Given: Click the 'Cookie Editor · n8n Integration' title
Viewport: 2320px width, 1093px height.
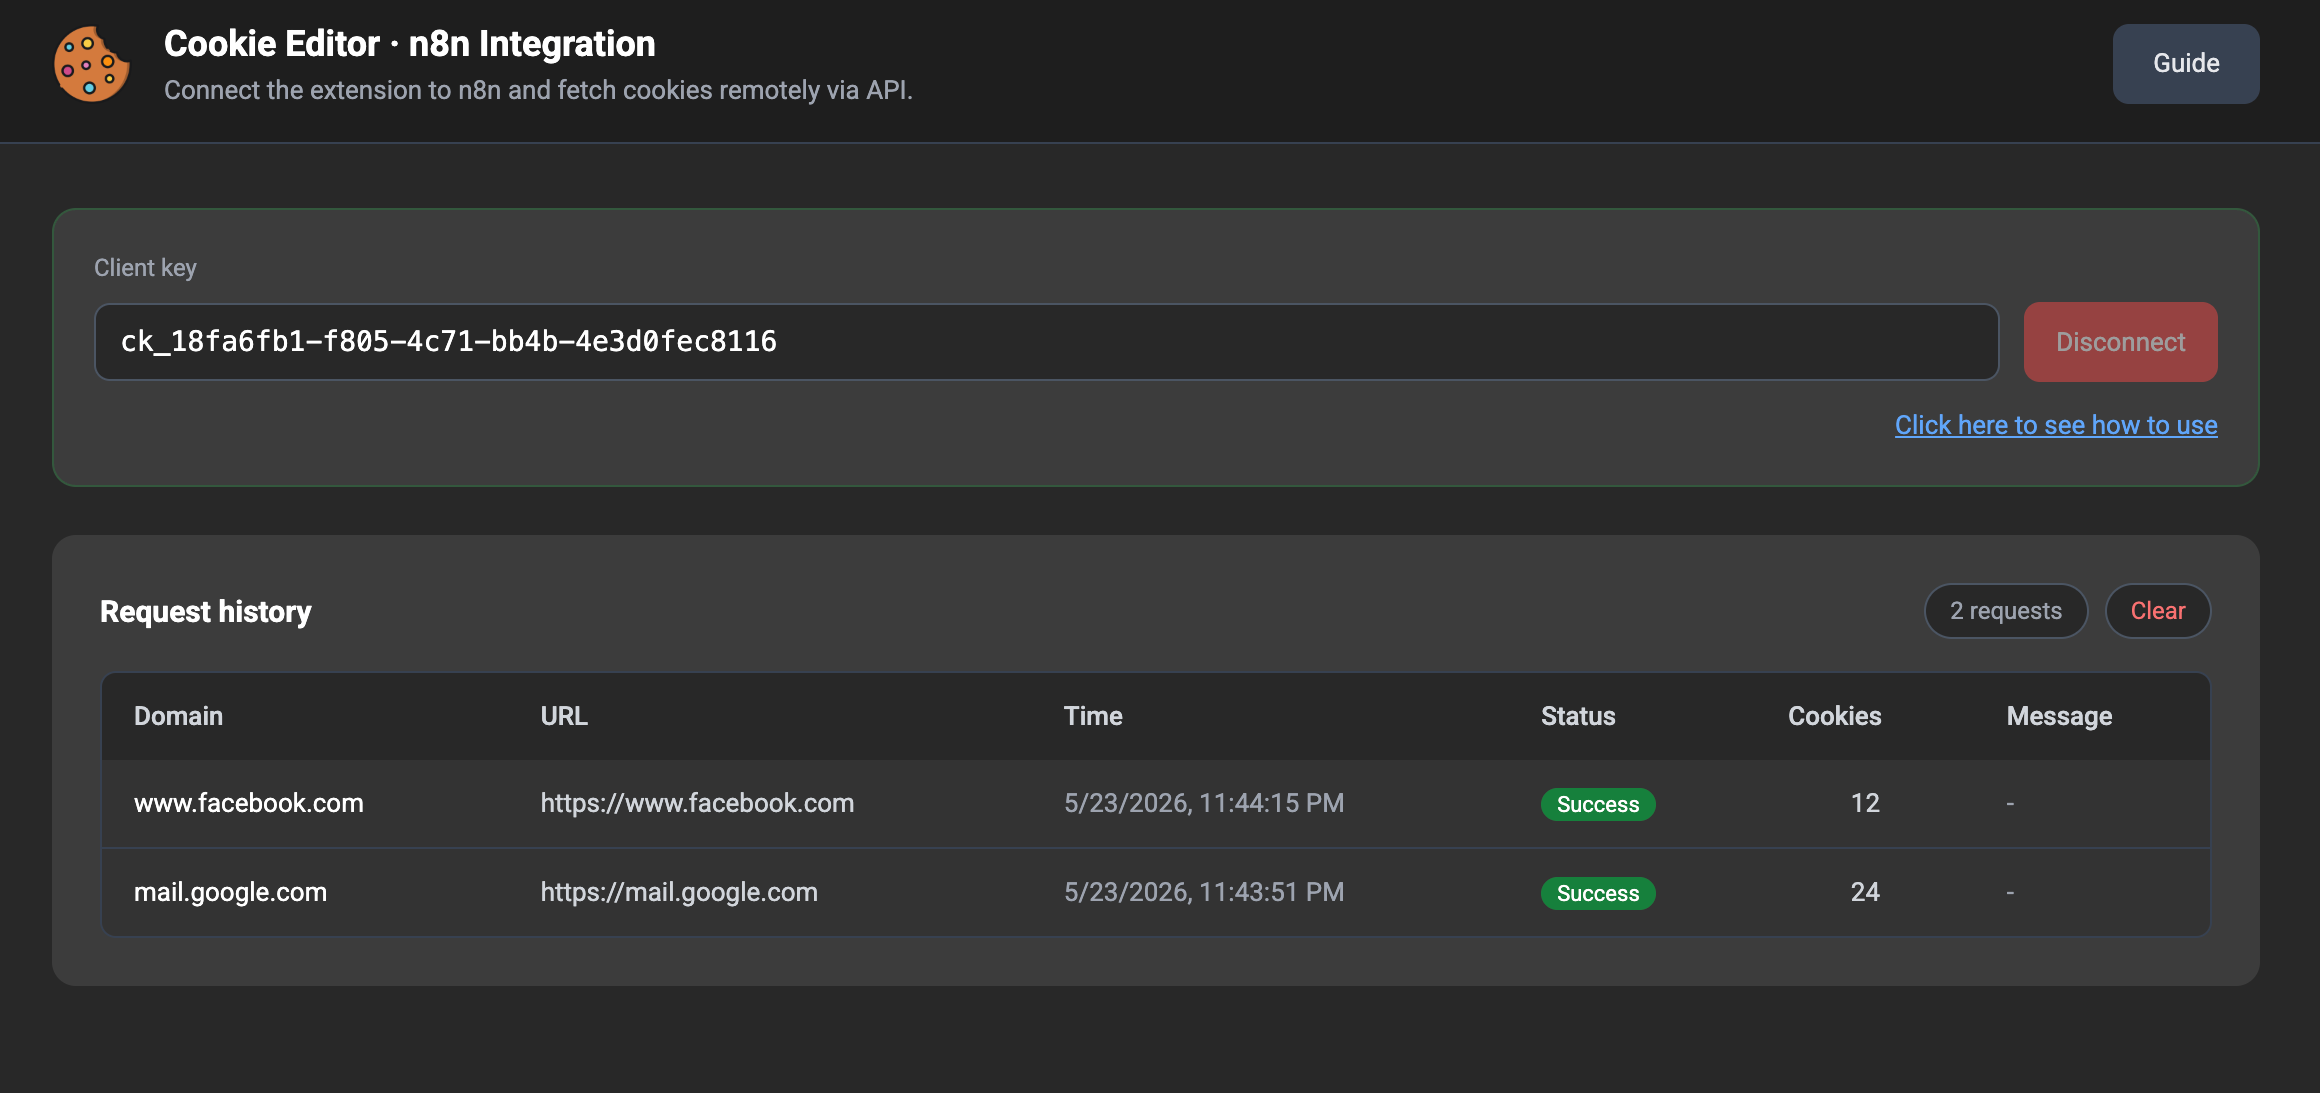Looking at the screenshot, I should [410, 44].
